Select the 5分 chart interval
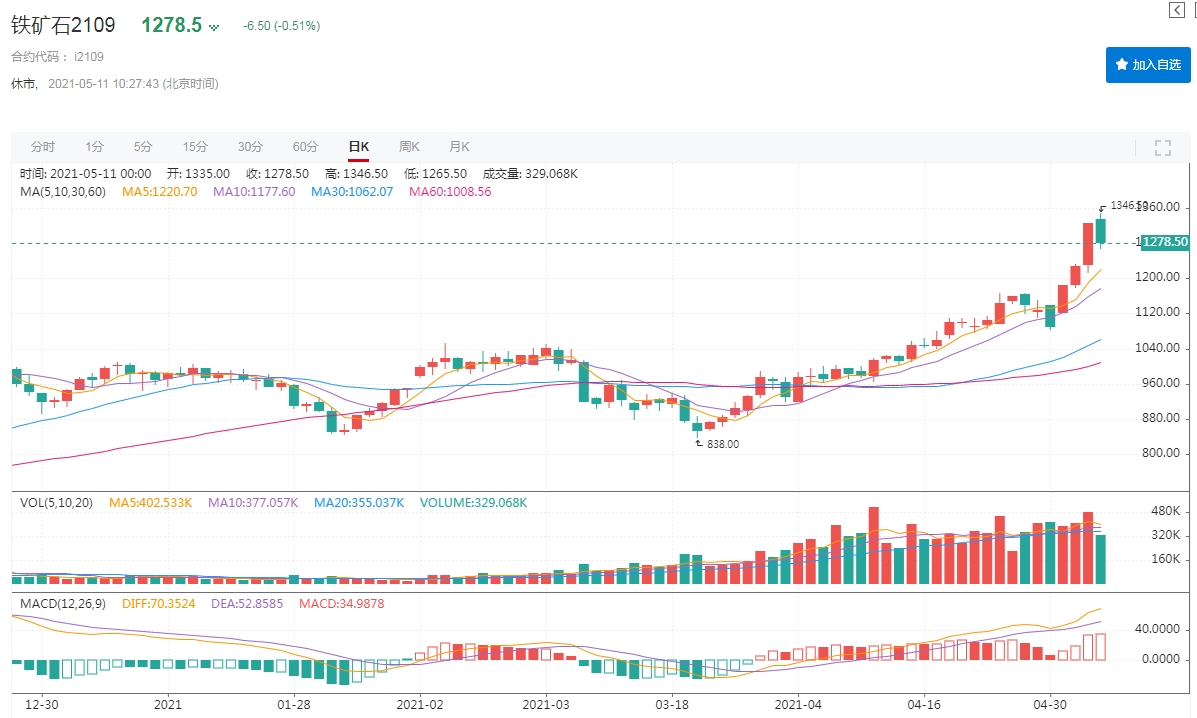 (143, 147)
